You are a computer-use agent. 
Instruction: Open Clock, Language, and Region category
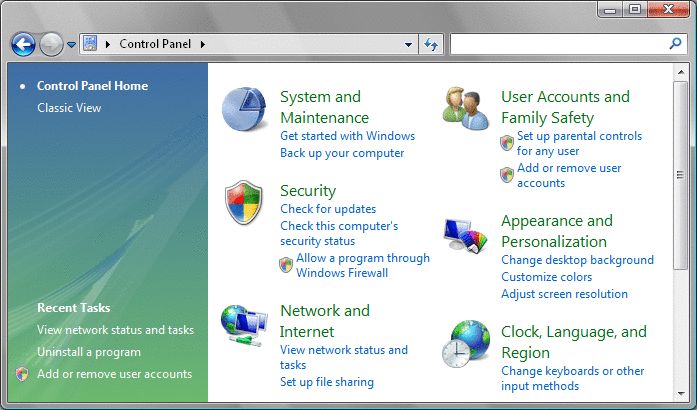pyautogui.click(x=574, y=342)
